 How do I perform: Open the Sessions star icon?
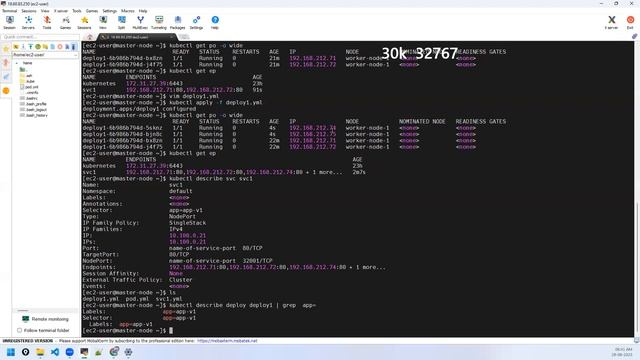tap(84, 22)
